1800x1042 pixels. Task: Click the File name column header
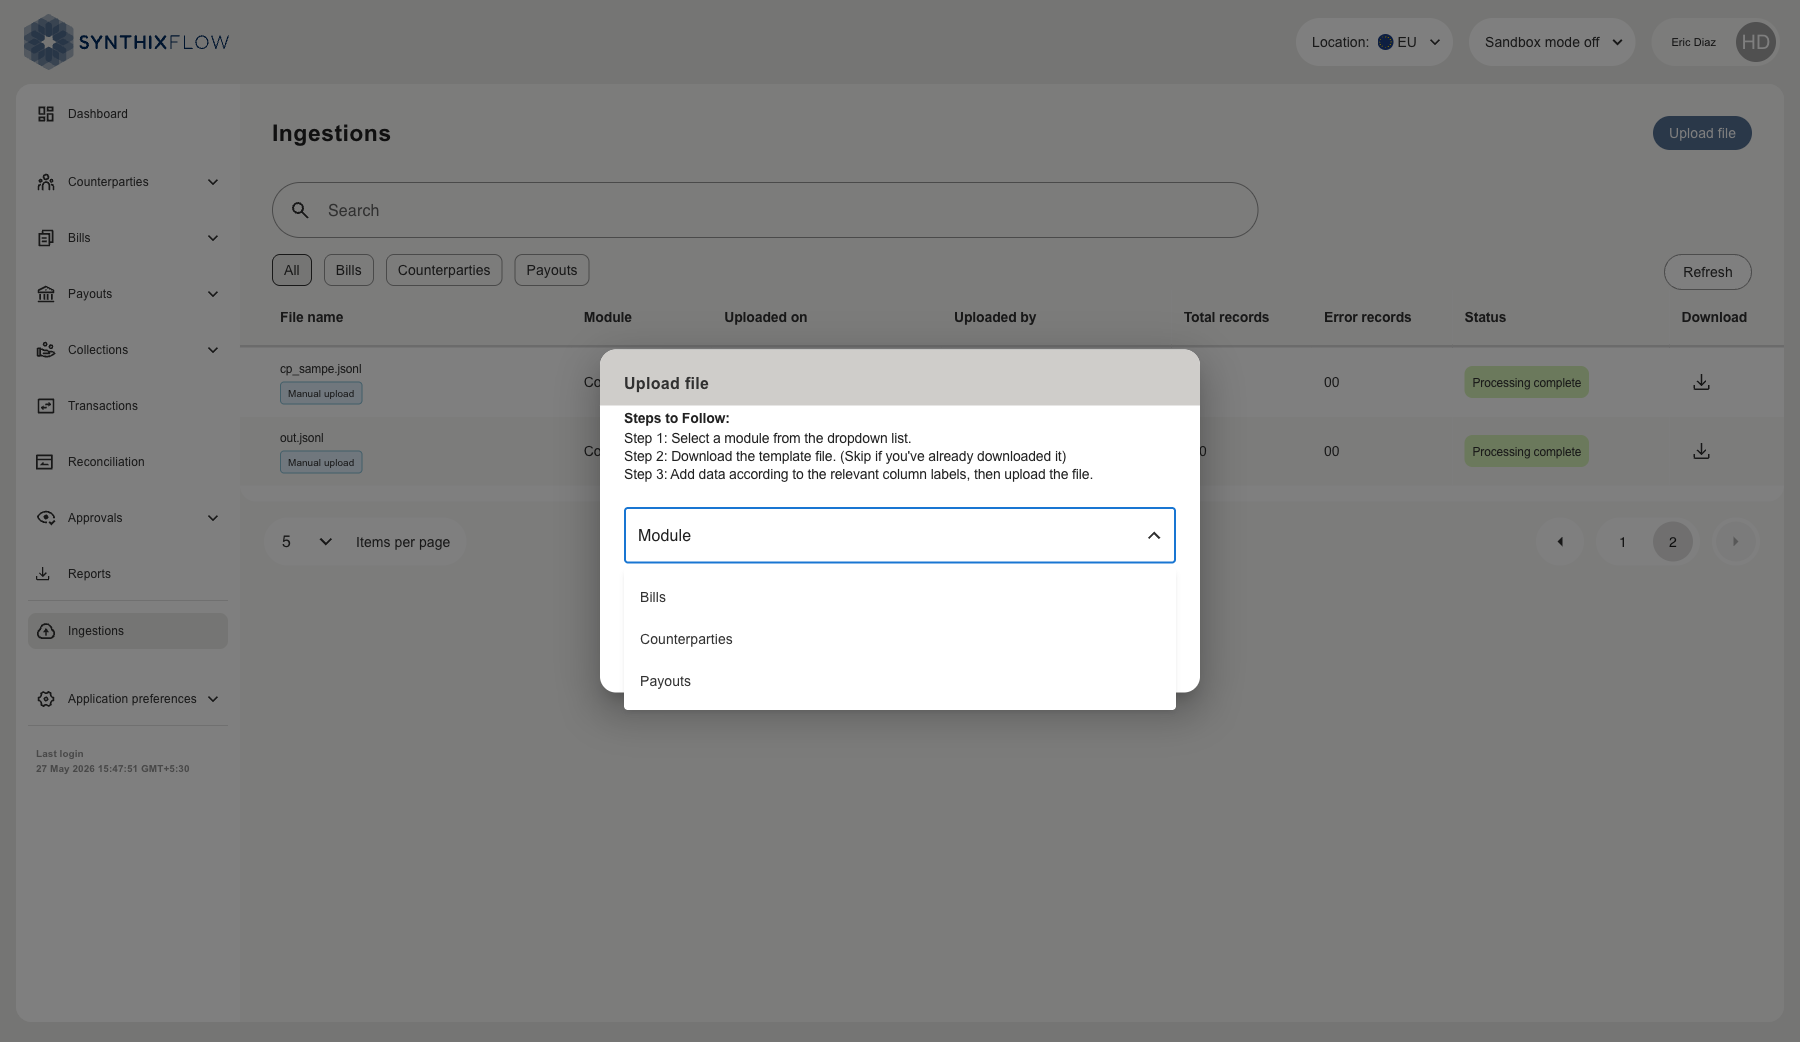[x=311, y=317]
